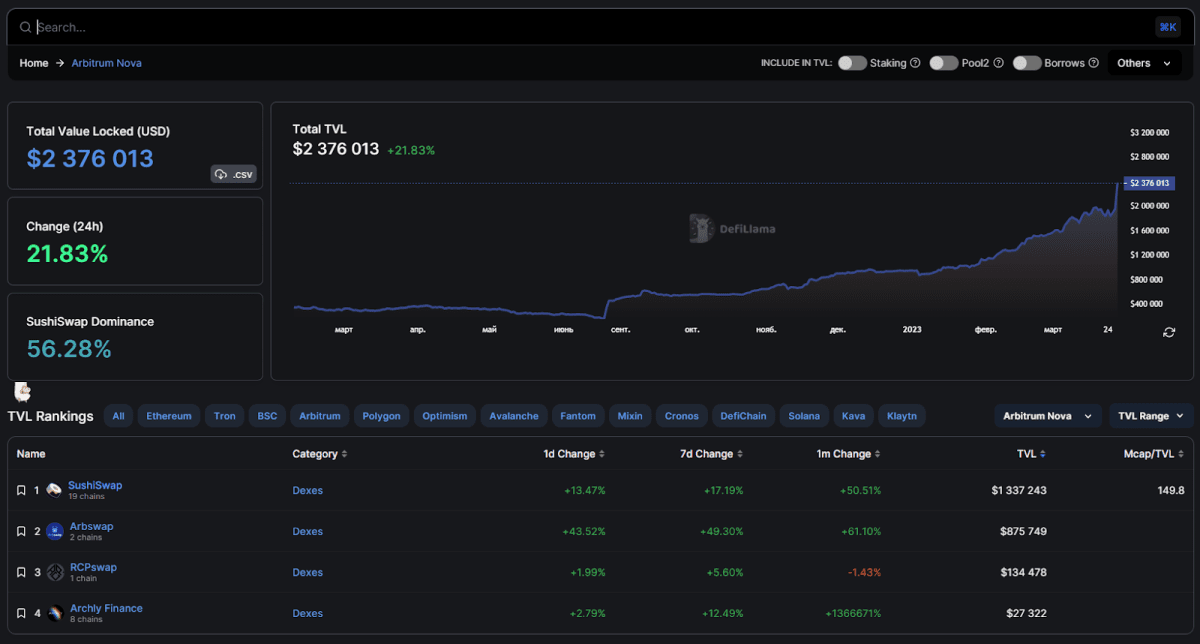Select the Tron chain tab
Image resolution: width=1200 pixels, height=644 pixels.
pyautogui.click(x=225, y=416)
